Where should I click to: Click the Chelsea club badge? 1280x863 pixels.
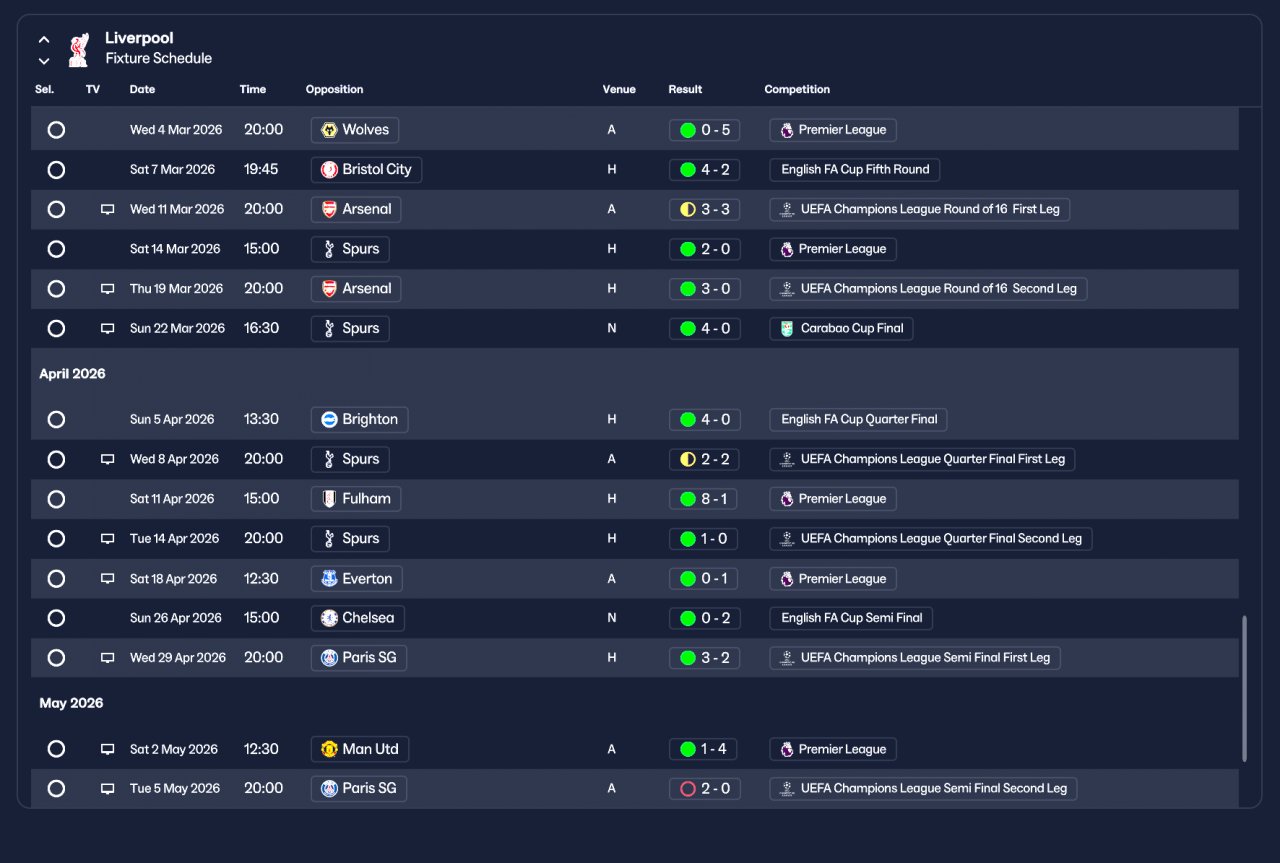pos(329,618)
